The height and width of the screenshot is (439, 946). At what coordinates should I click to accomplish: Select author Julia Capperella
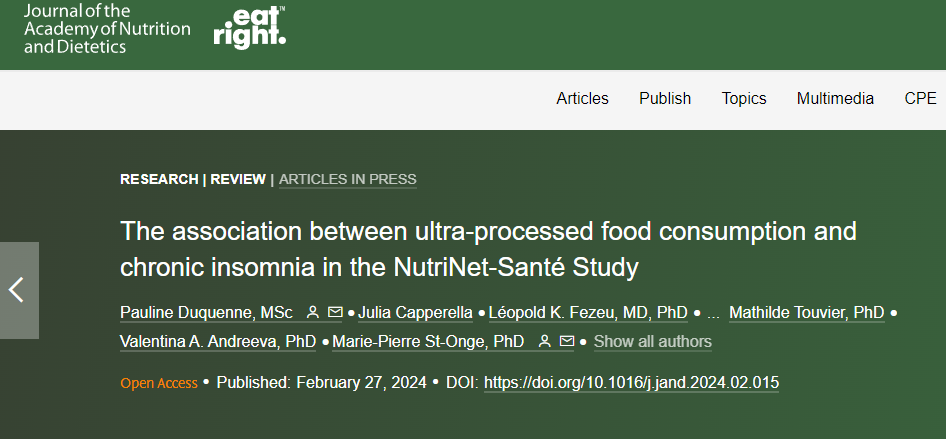(x=415, y=312)
